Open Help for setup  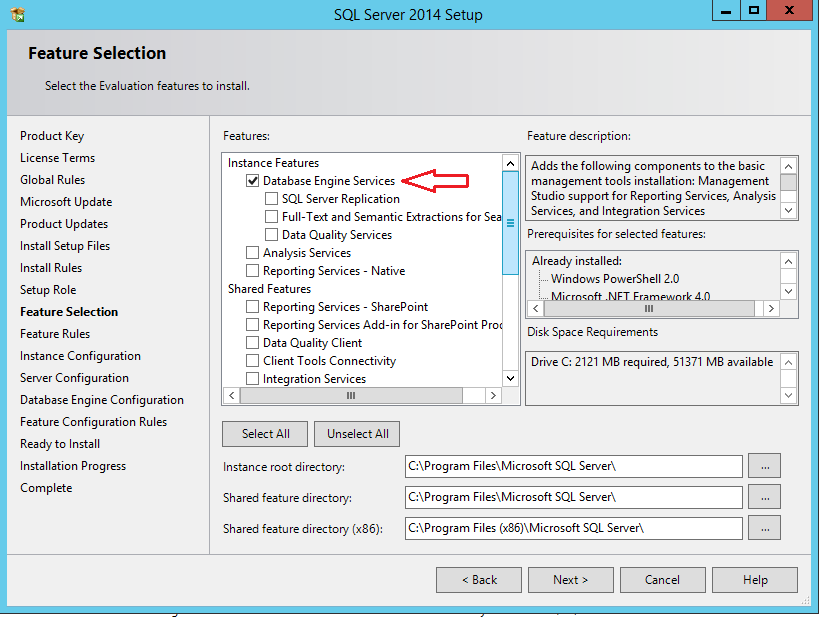point(755,580)
